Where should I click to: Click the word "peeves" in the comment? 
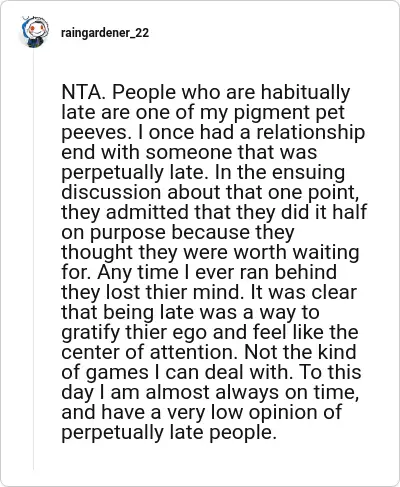tap(94, 133)
